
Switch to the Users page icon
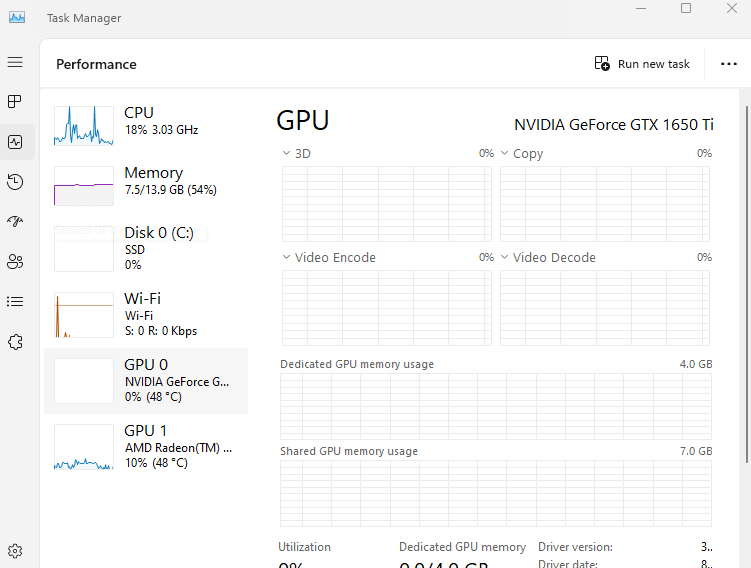tap(15, 262)
